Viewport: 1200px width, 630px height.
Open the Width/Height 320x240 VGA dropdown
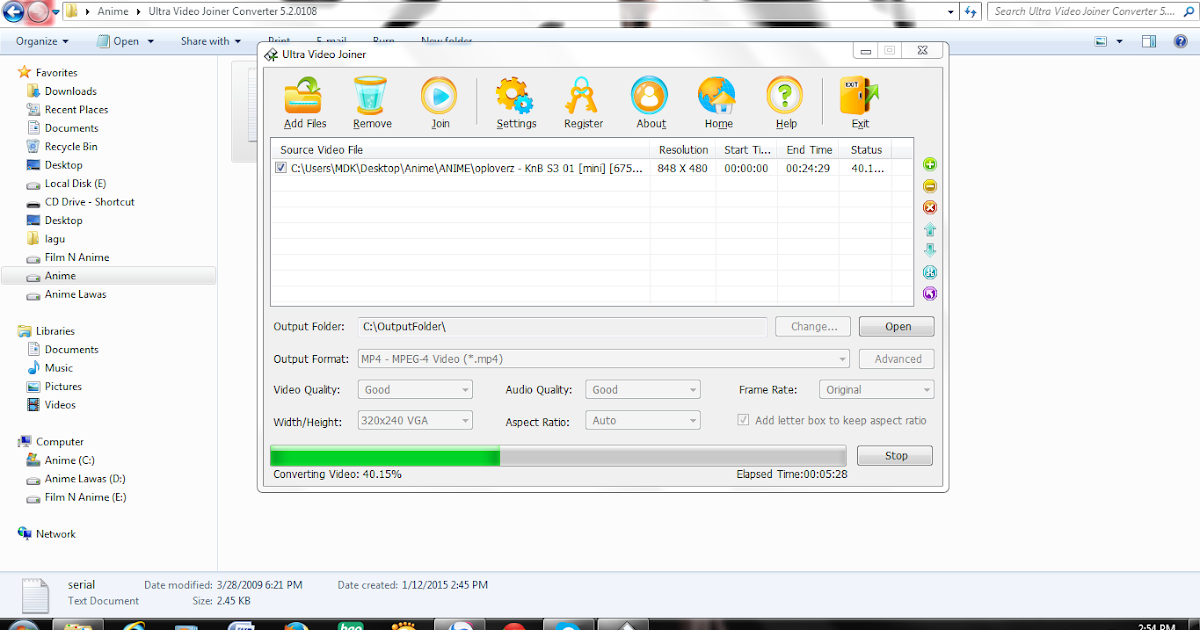[x=415, y=421]
